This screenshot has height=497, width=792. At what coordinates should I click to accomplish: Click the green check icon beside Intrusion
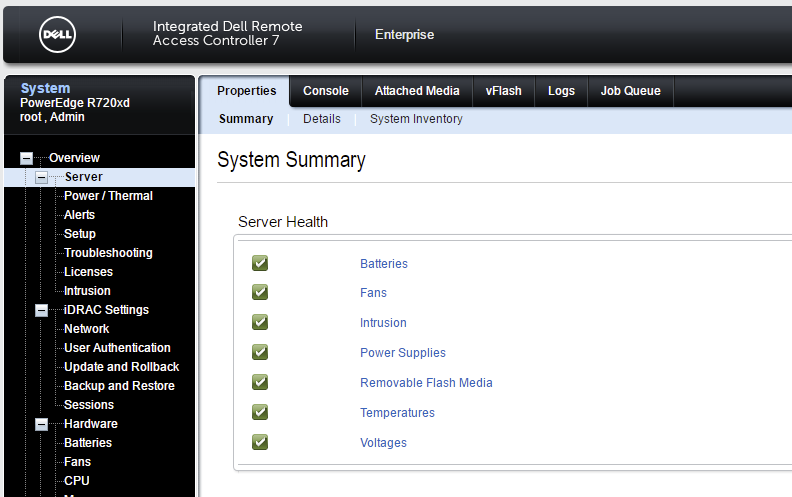[260, 322]
